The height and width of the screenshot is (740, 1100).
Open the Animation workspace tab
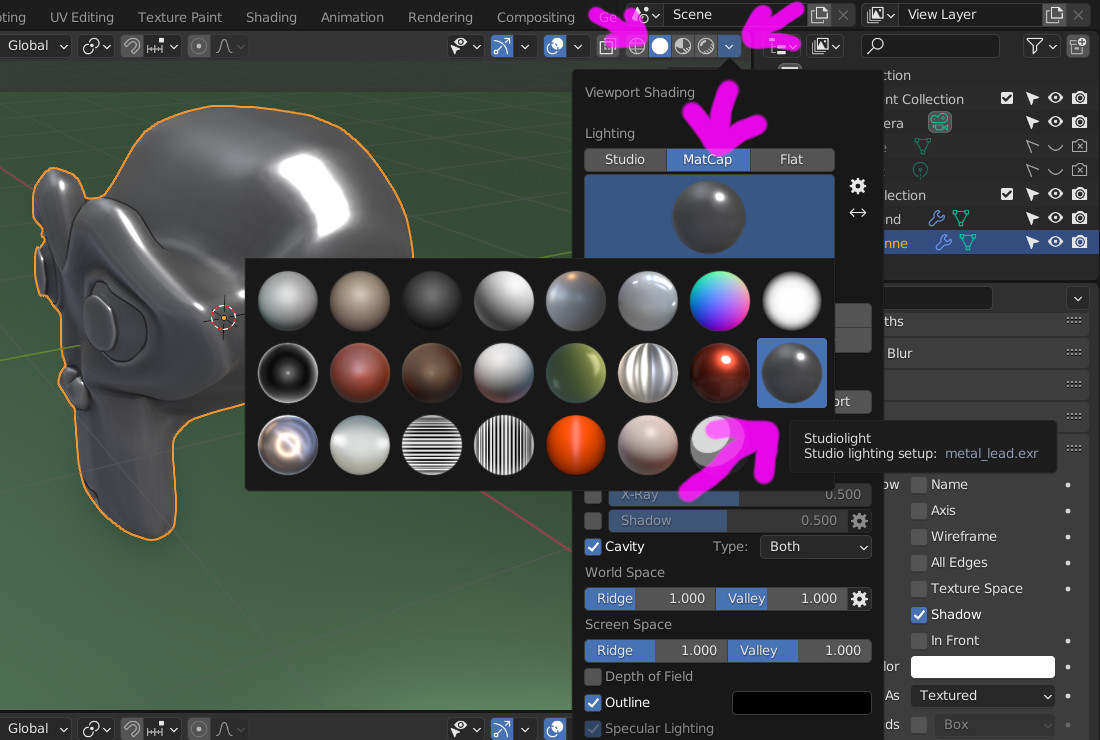pyautogui.click(x=351, y=16)
